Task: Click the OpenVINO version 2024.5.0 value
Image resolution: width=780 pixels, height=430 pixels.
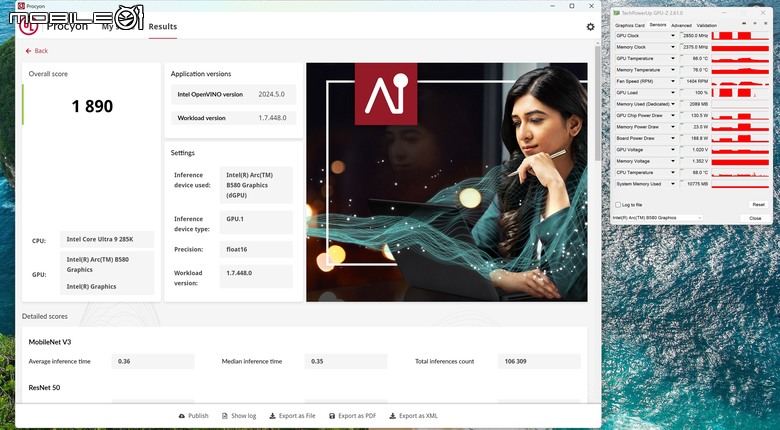Action: 272,95
